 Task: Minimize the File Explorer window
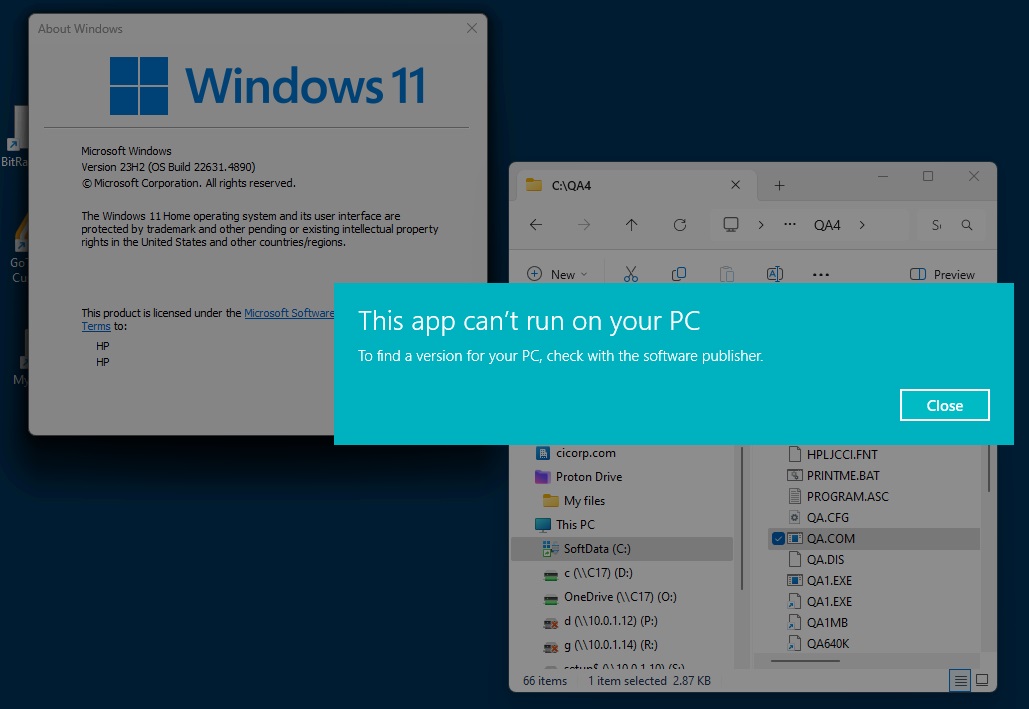coord(883,176)
